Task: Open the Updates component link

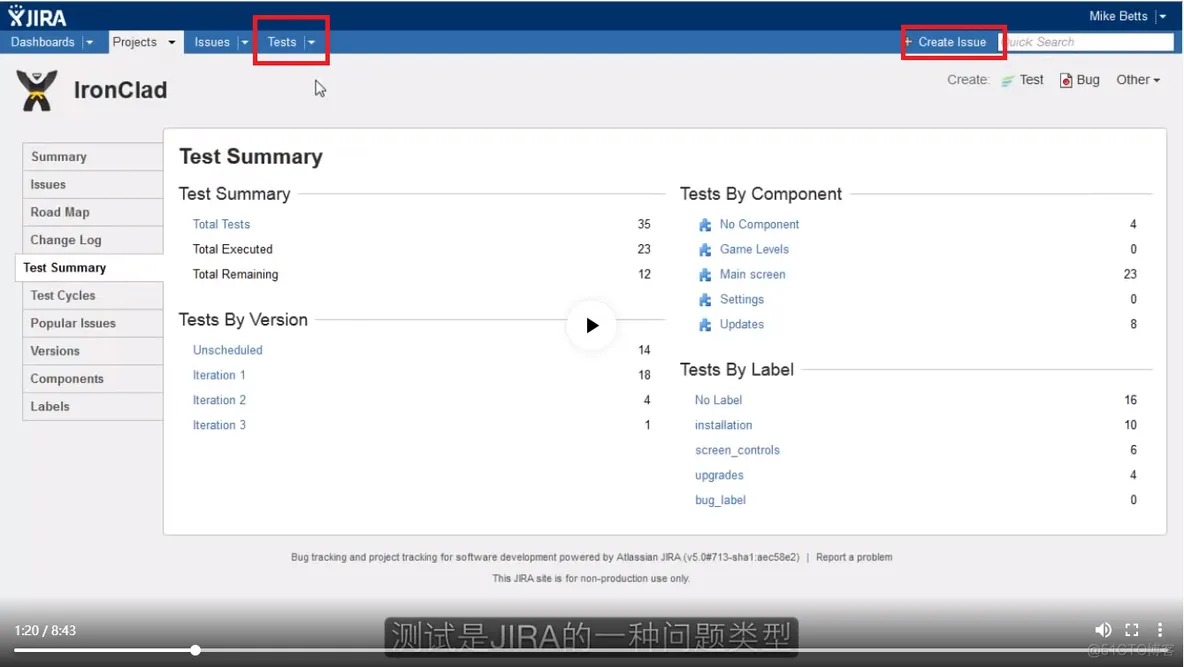Action: (742, 324)
